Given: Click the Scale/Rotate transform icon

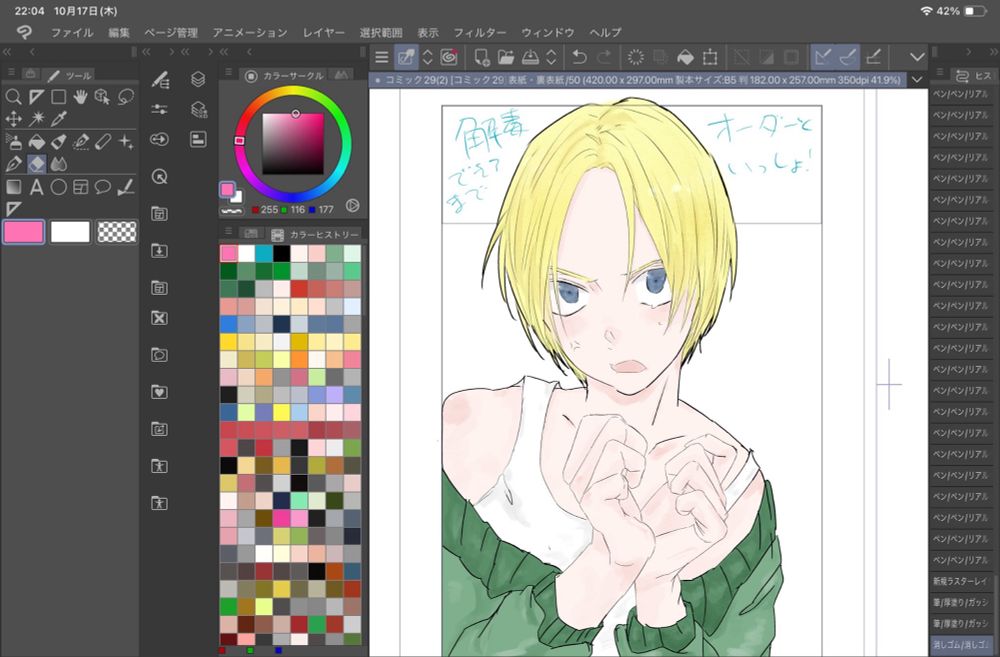Looking at the screenshot, I should click(x=710, y=57).
